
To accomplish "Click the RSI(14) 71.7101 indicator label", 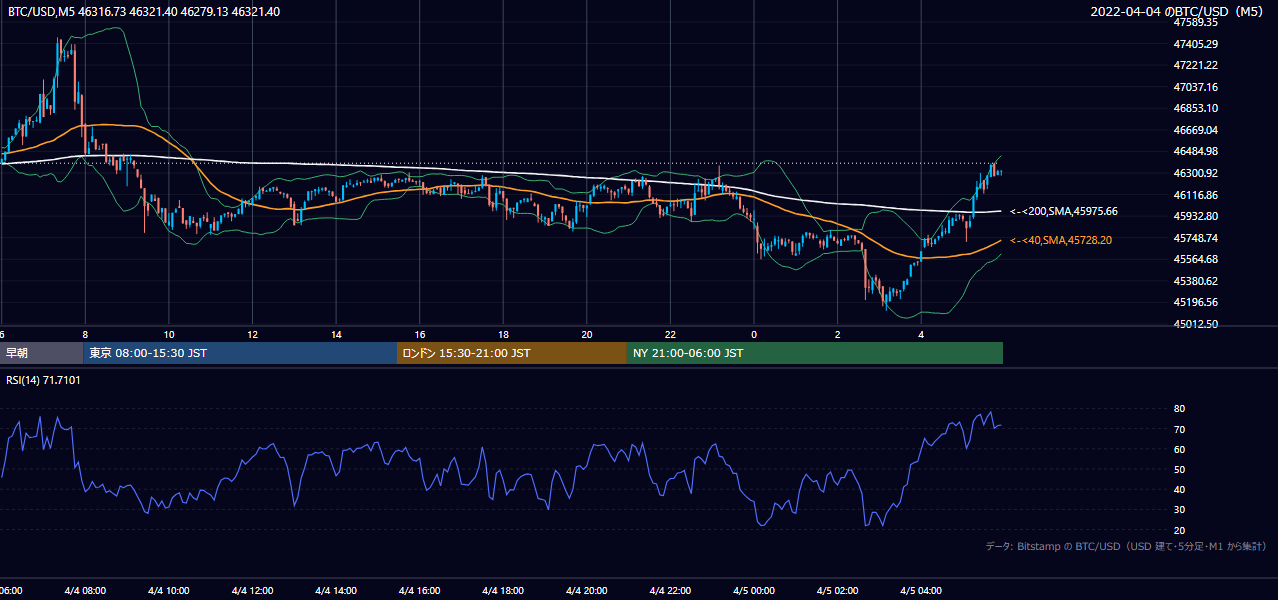I will tap(44, 380).
